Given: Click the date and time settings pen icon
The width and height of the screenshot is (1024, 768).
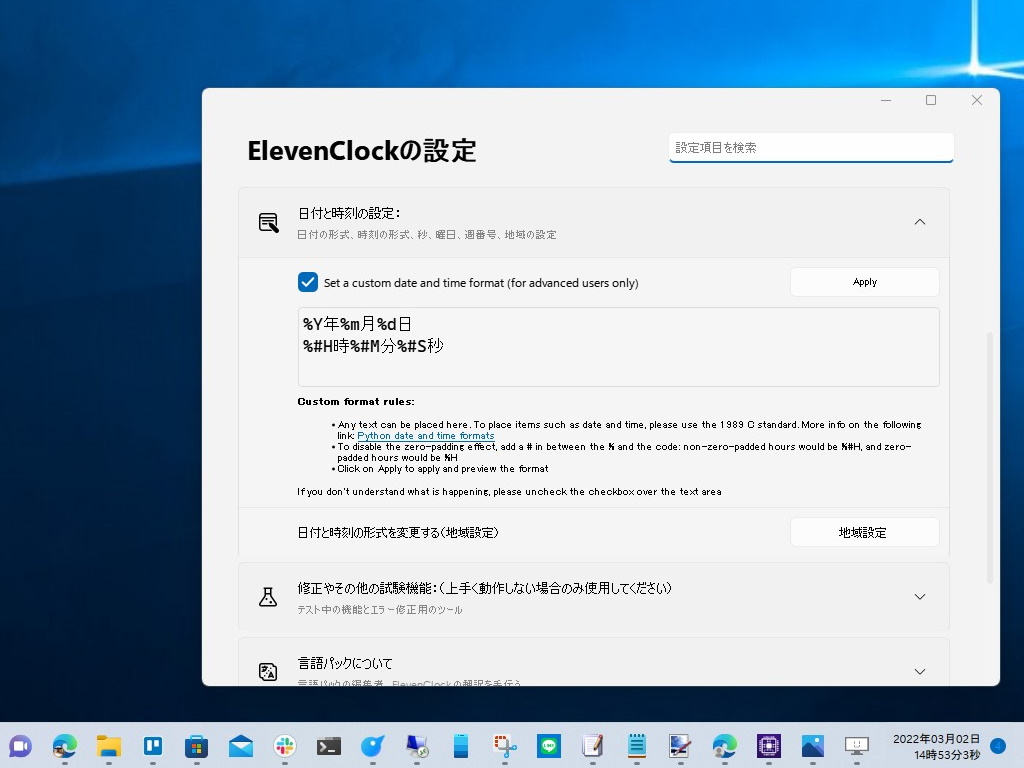Looking at the screenshot, I should click(268, 222).
